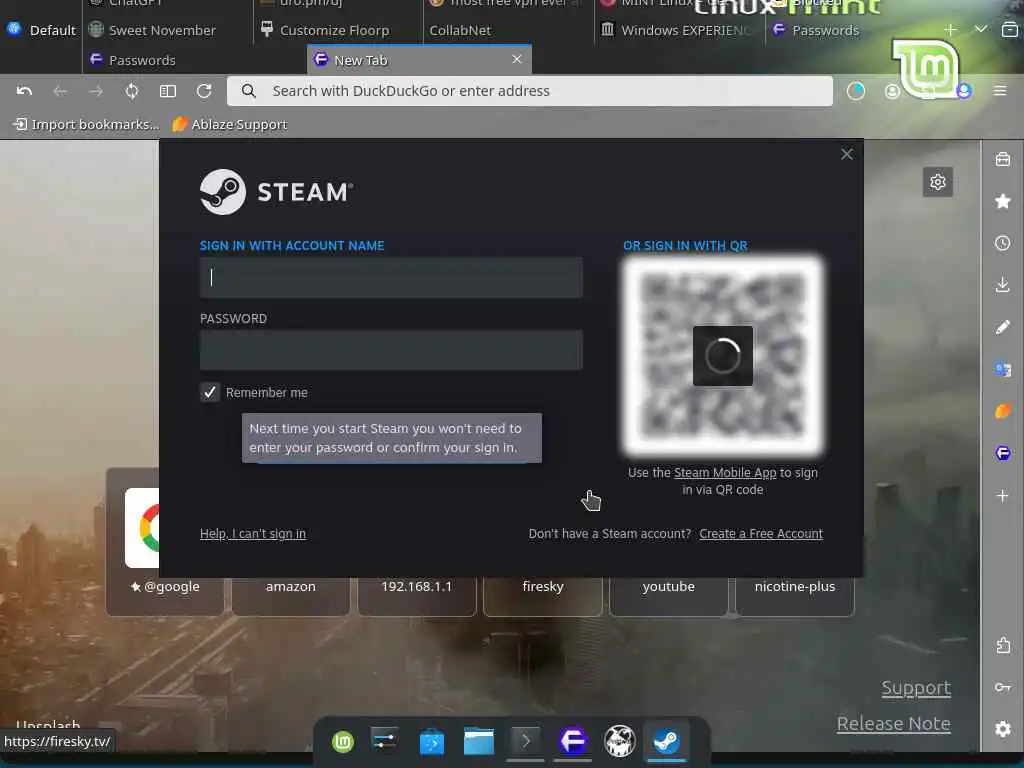The height and width of the screenshot is (768, 1024).
Task: Open the Notes pencil in the sidebar
Action: tap(1002, 327)
